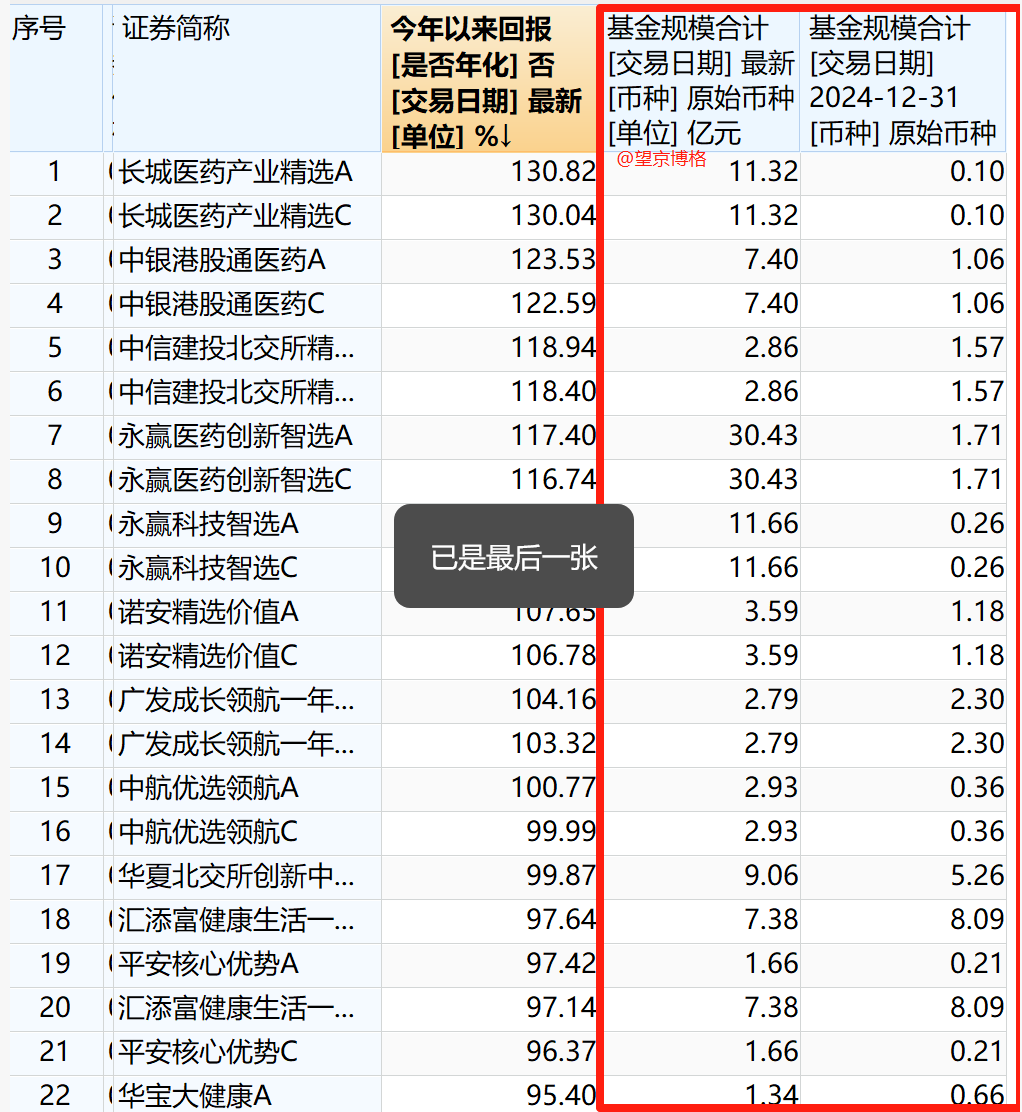
Task: Select fund 永赢医药创新智选C
Action: click(x=235, y=480)
